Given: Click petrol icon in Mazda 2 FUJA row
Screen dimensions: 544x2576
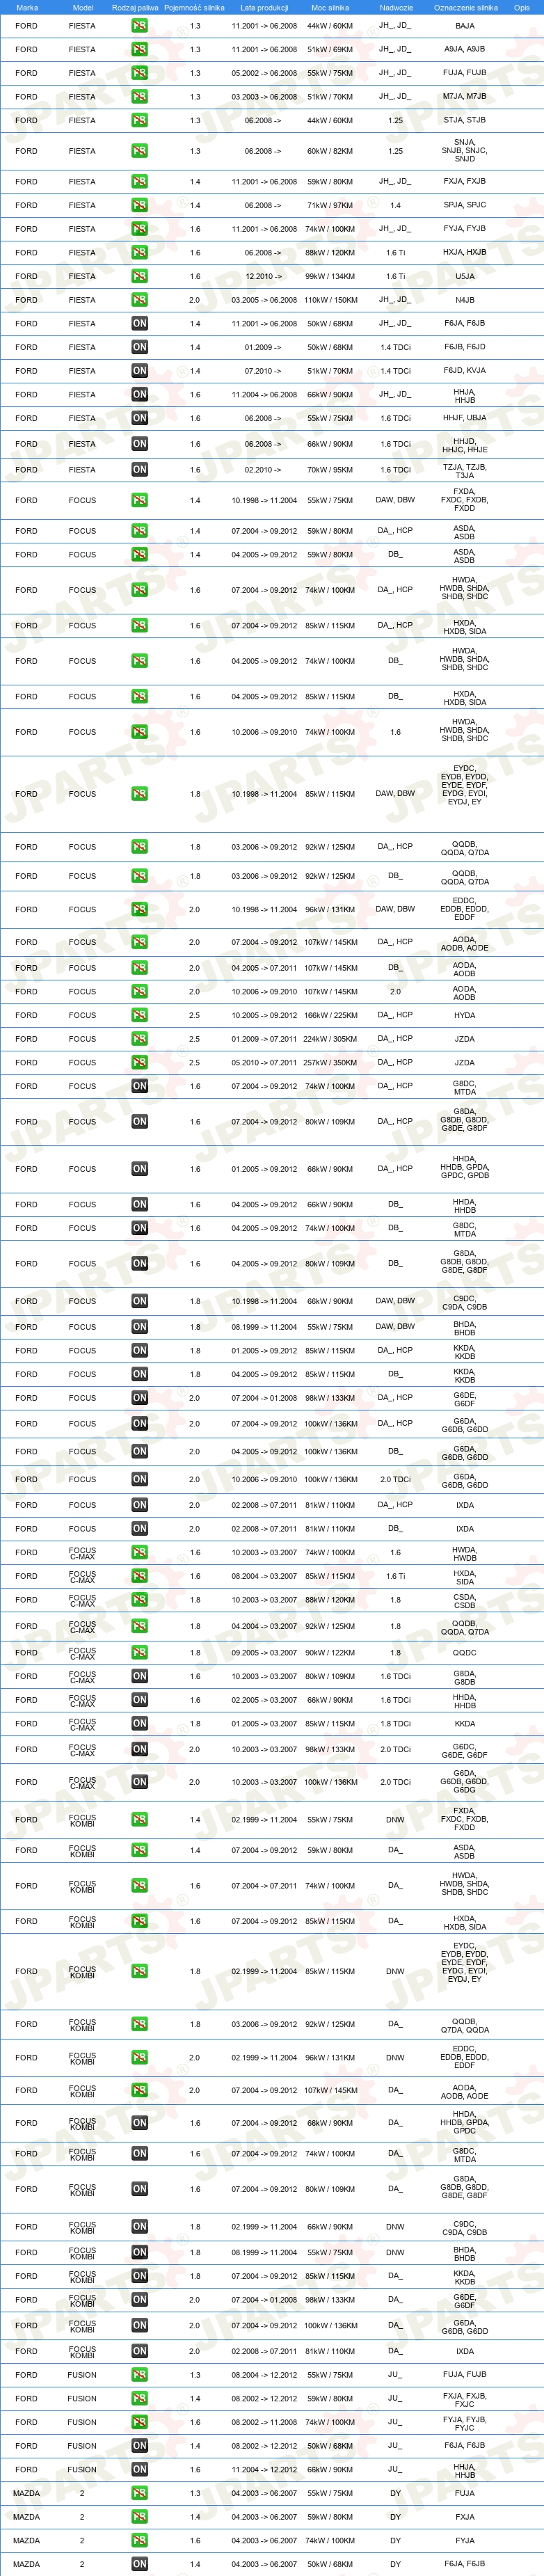Looking at the screenshot, I should [139, 2493].
